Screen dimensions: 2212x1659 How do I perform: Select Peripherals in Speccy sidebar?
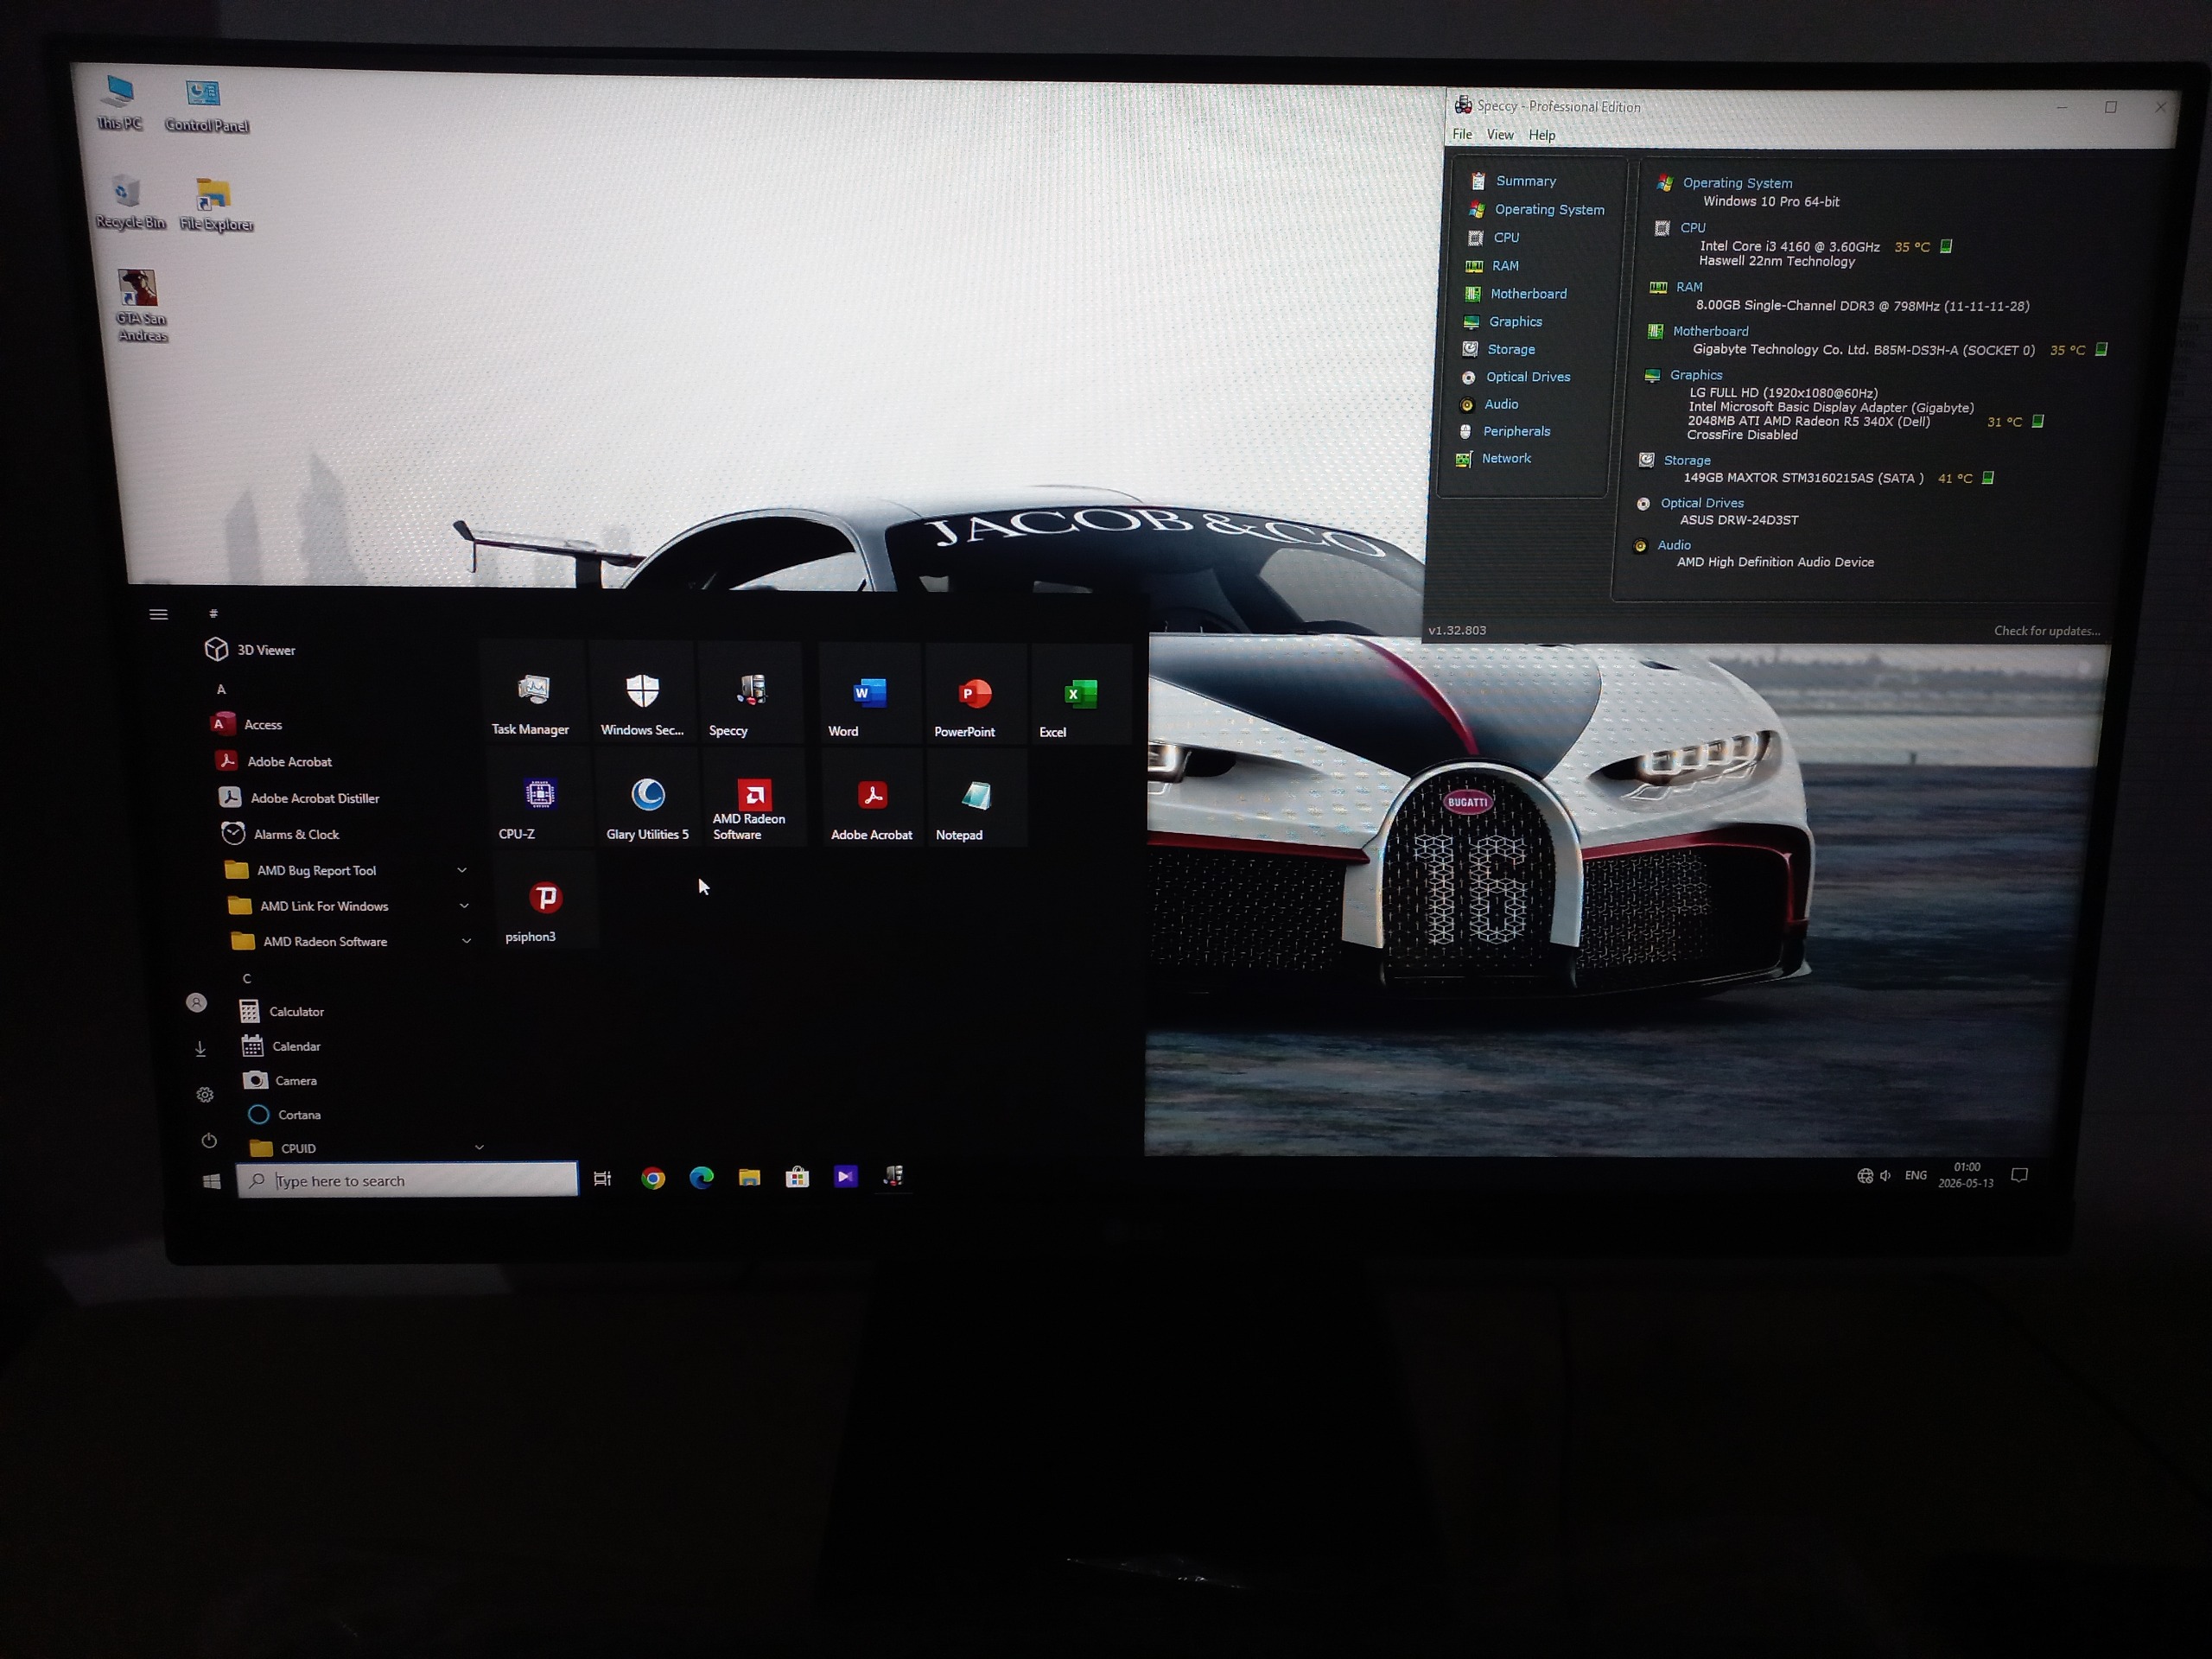(x=1504, y=431)
